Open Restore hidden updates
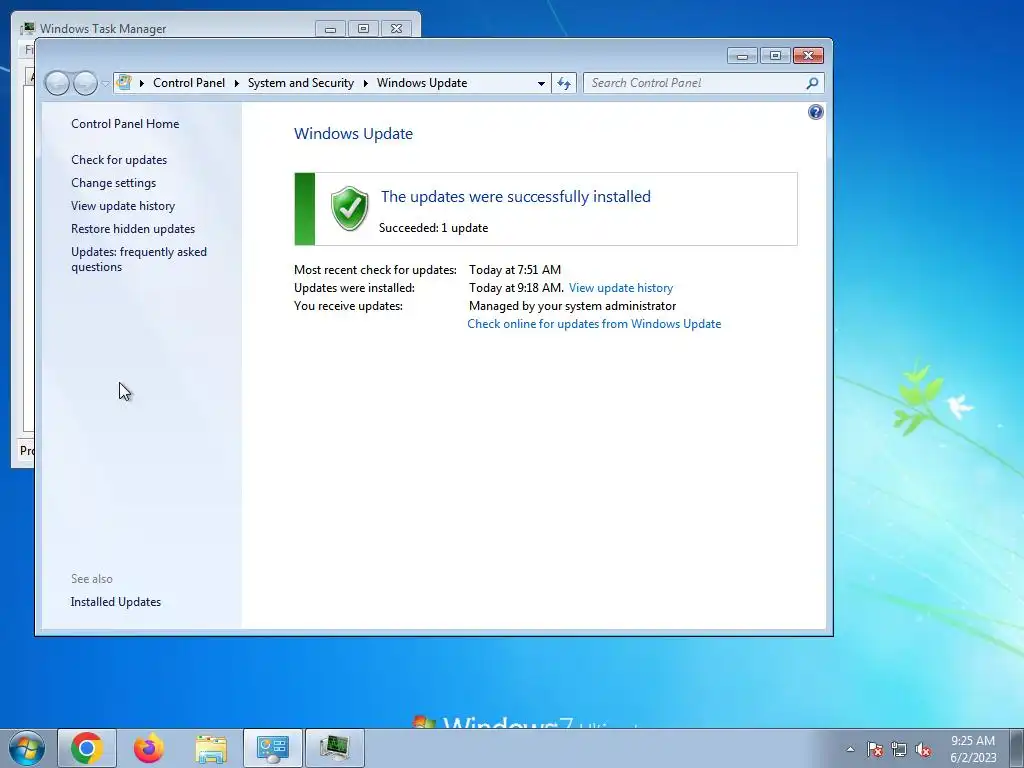Image resolution: width=1024 pixels, height=768 pixels. [x=133, y=229]
